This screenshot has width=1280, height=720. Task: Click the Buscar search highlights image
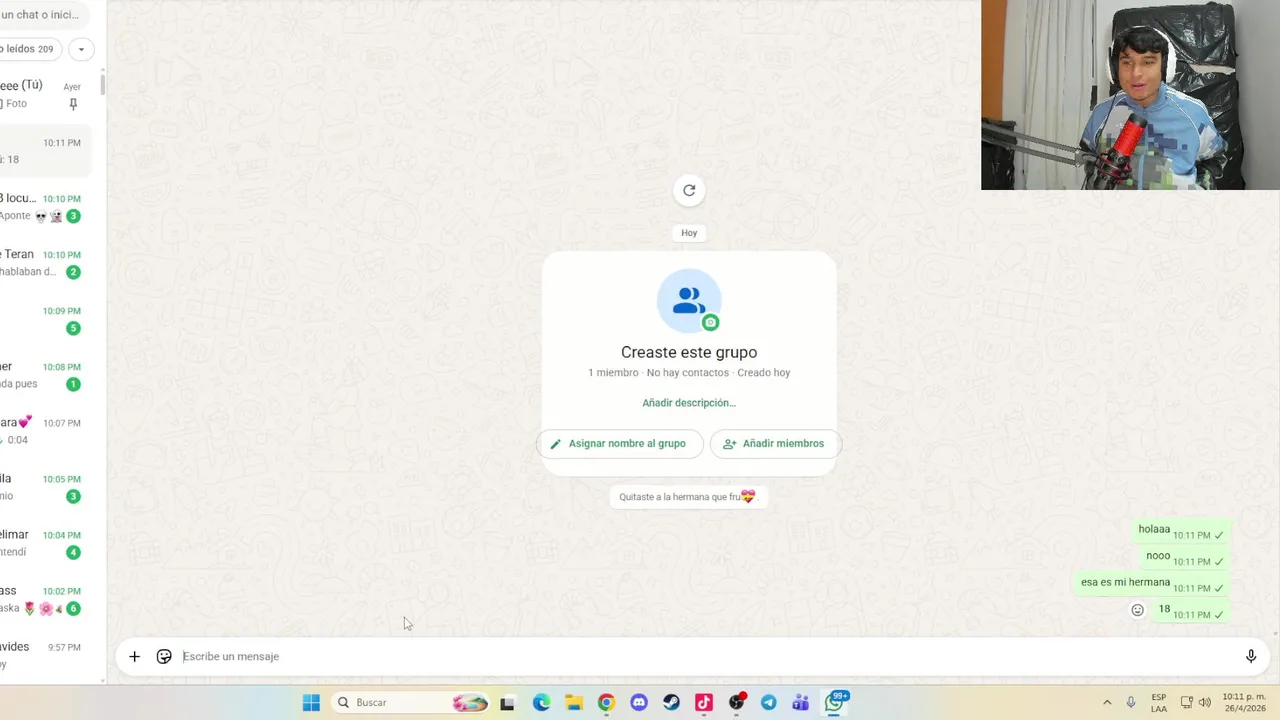click(x=470, y=703)
